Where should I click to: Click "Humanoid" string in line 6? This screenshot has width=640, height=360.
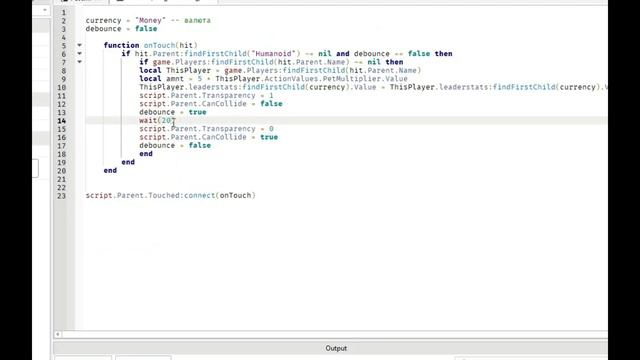tap(273, 53)
